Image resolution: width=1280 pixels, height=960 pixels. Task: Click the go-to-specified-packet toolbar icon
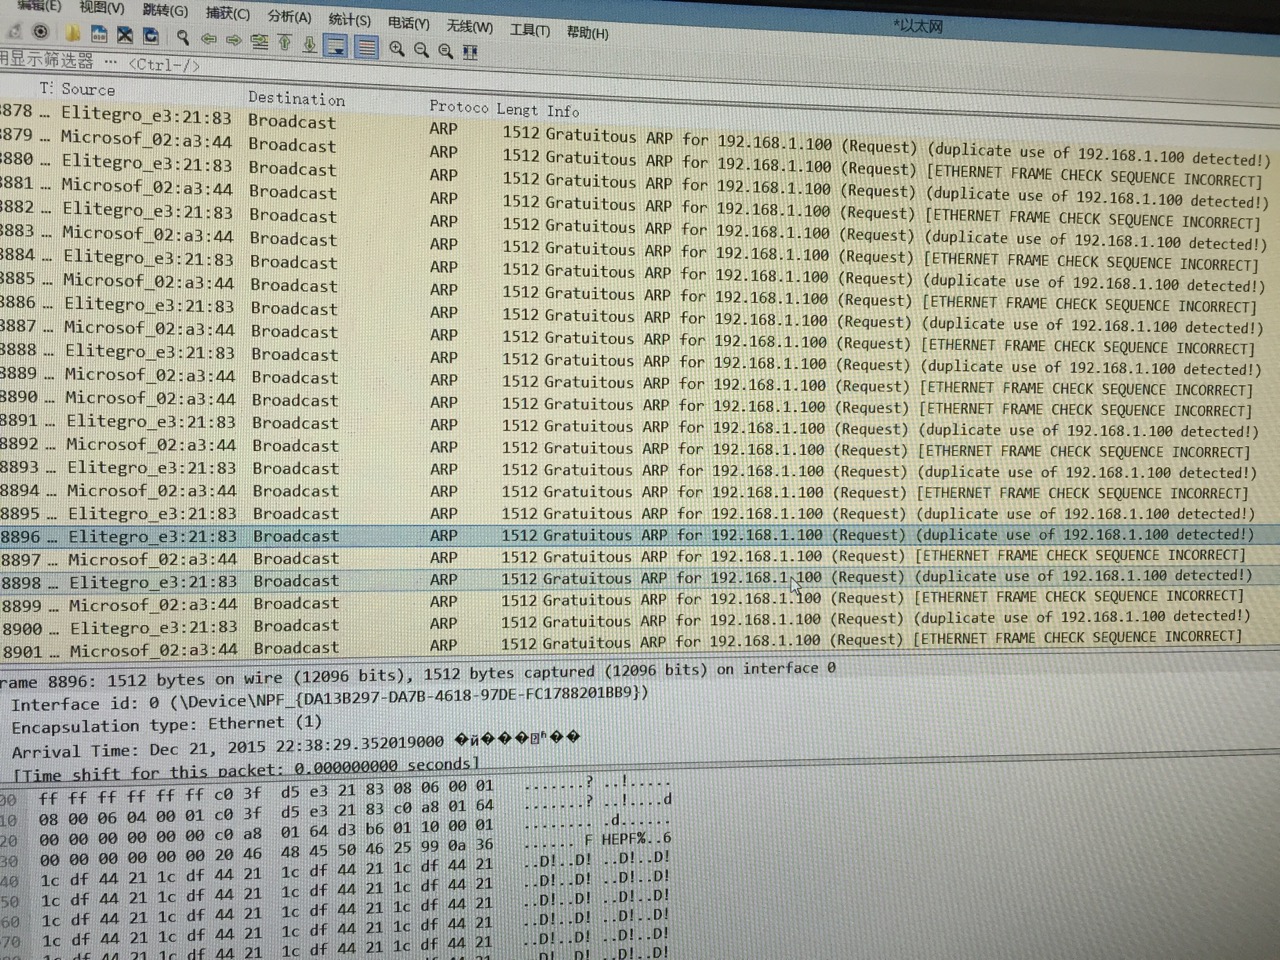point(260,41)
